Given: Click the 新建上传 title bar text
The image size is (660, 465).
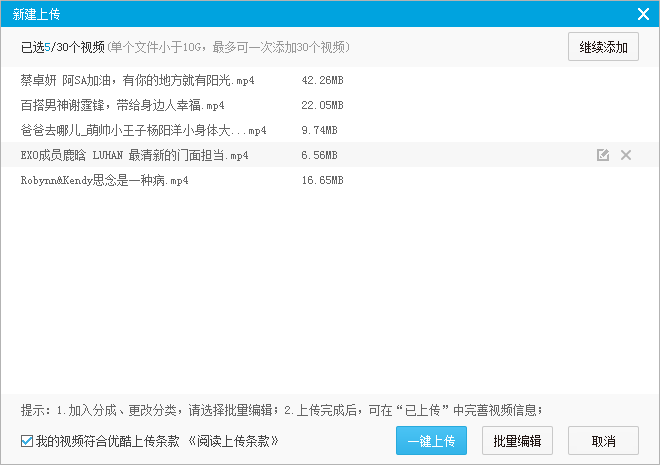Looking at the screenshot, I should [x=35, y=13].
